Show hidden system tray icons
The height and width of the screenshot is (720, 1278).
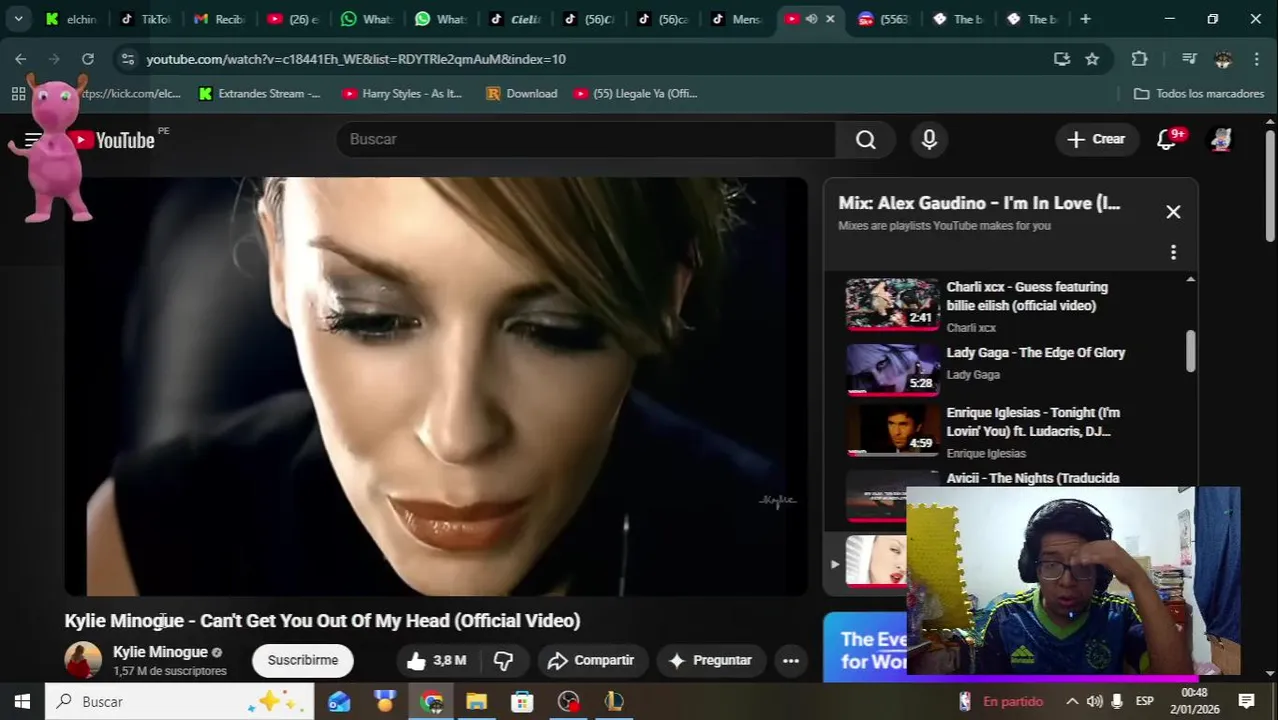(1072, 701)
